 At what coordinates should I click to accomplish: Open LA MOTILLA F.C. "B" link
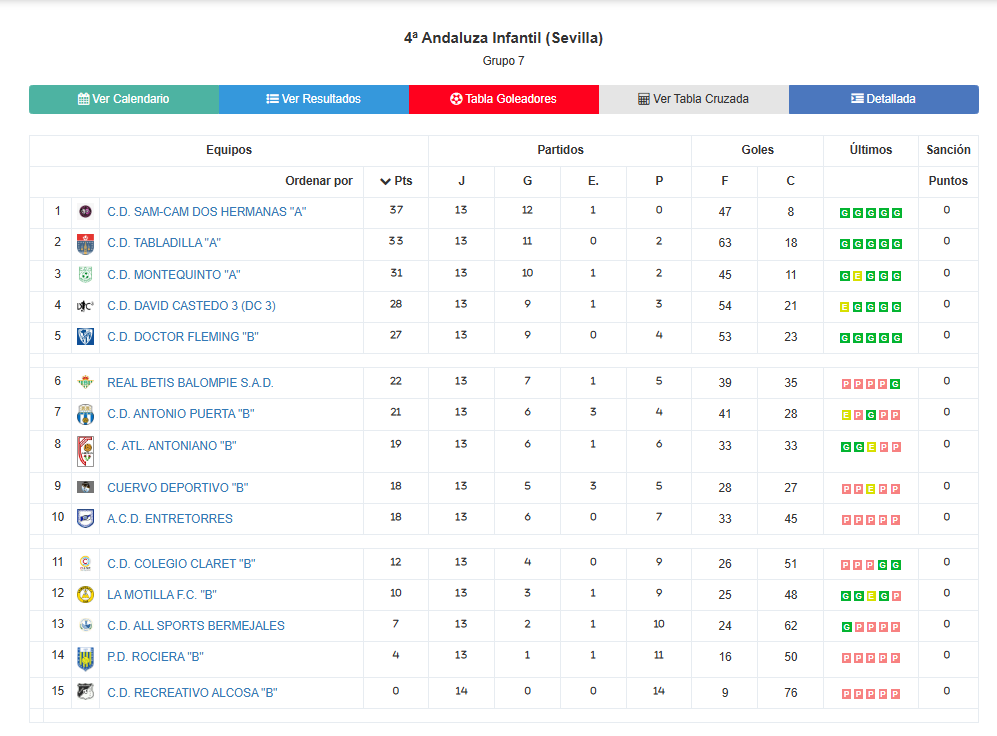(x=162, y=595)
